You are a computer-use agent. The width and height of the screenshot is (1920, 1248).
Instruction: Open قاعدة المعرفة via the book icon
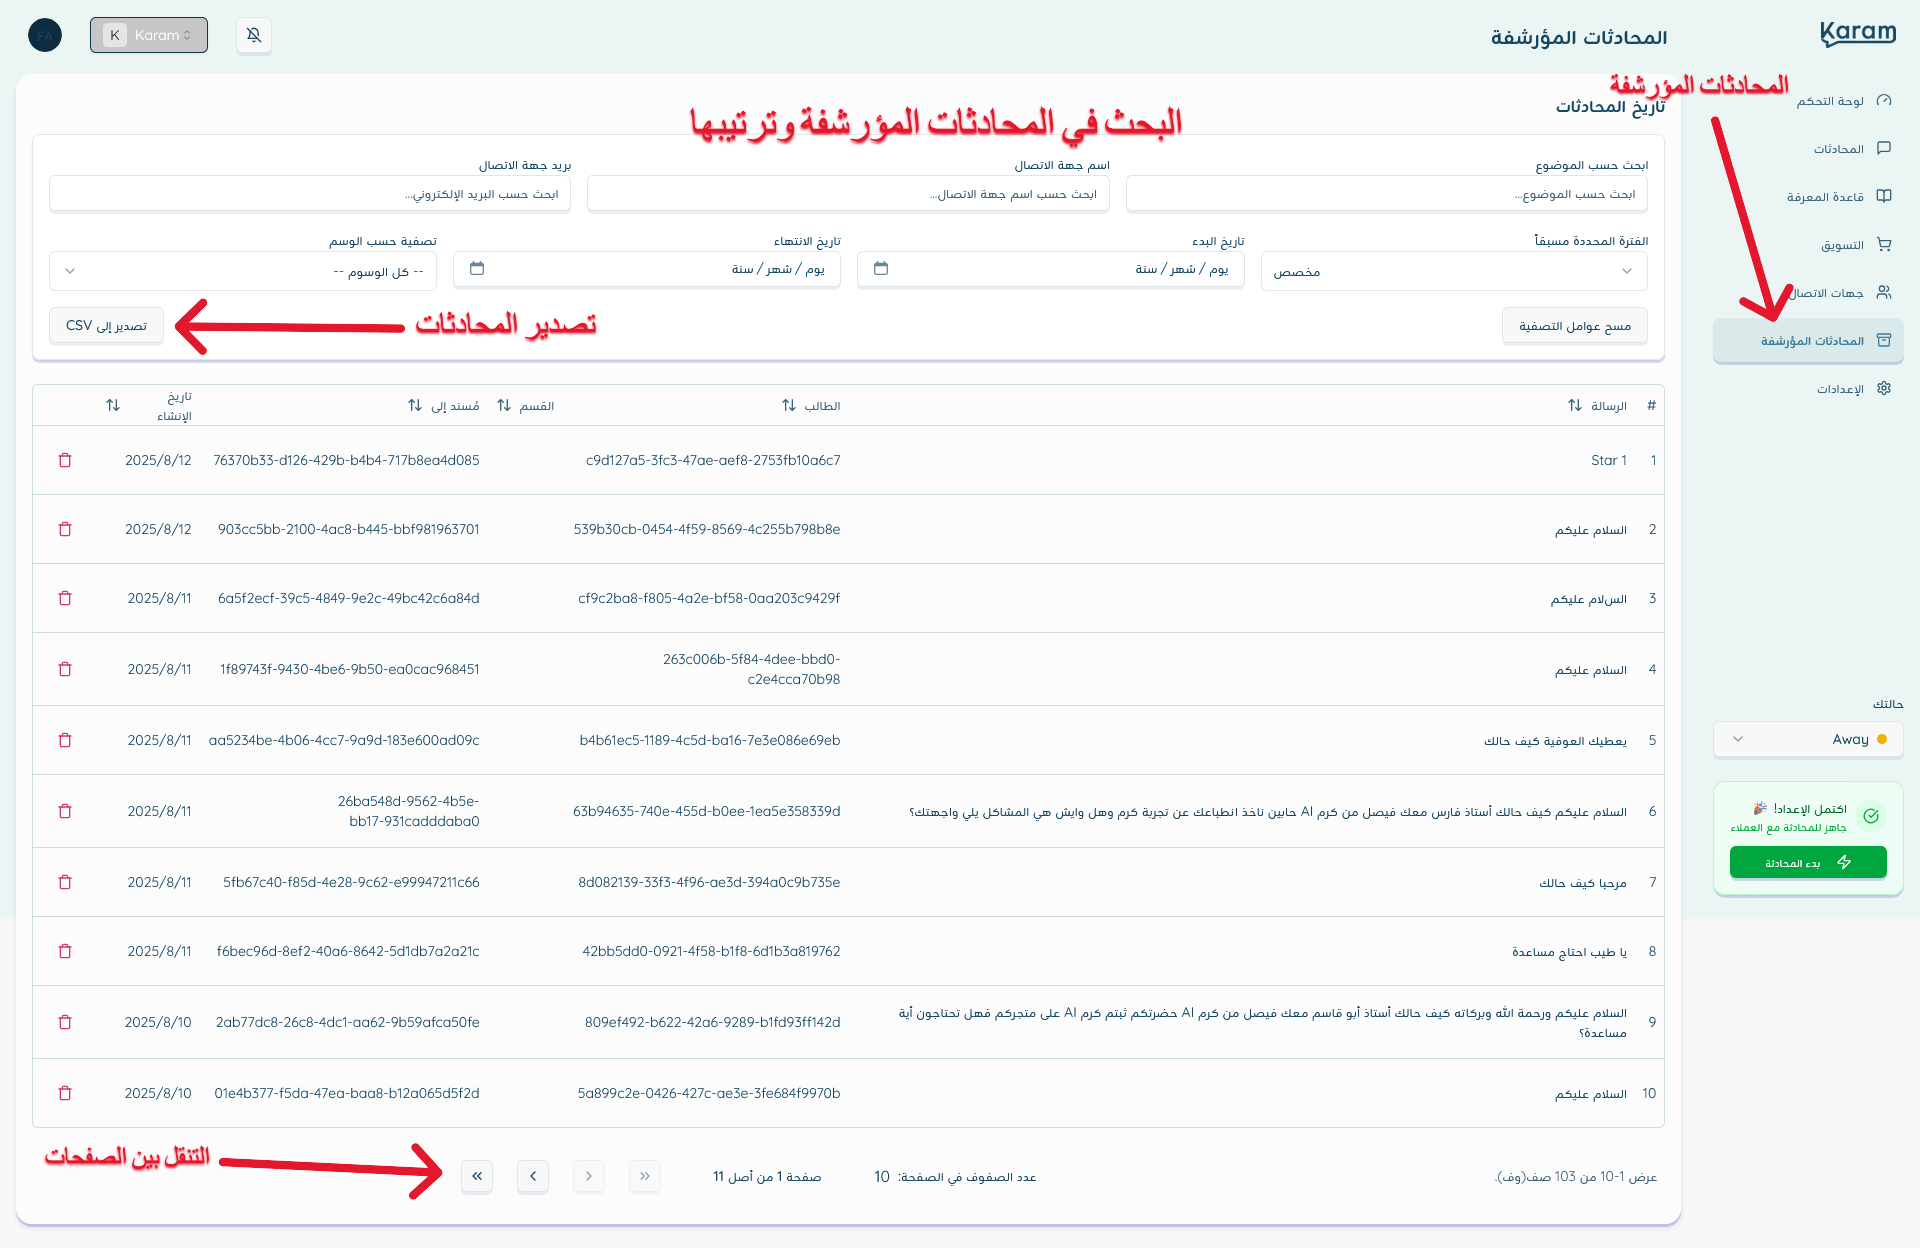[x=1885, y=196]
